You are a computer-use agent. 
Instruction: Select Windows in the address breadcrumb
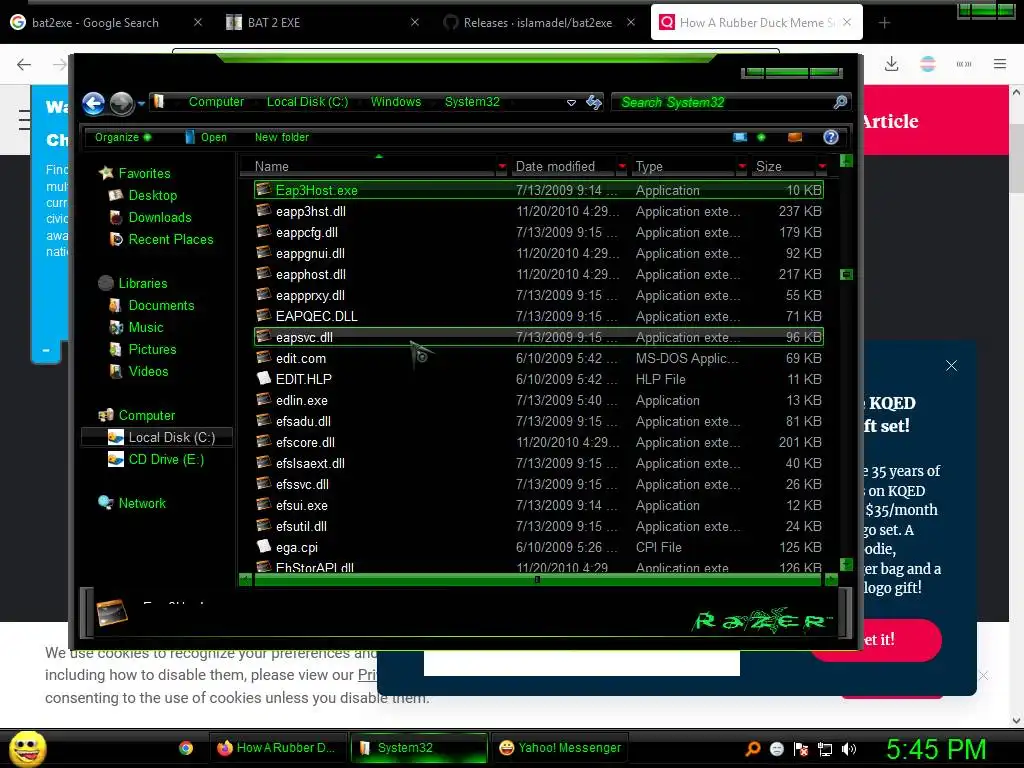(396, 102)
